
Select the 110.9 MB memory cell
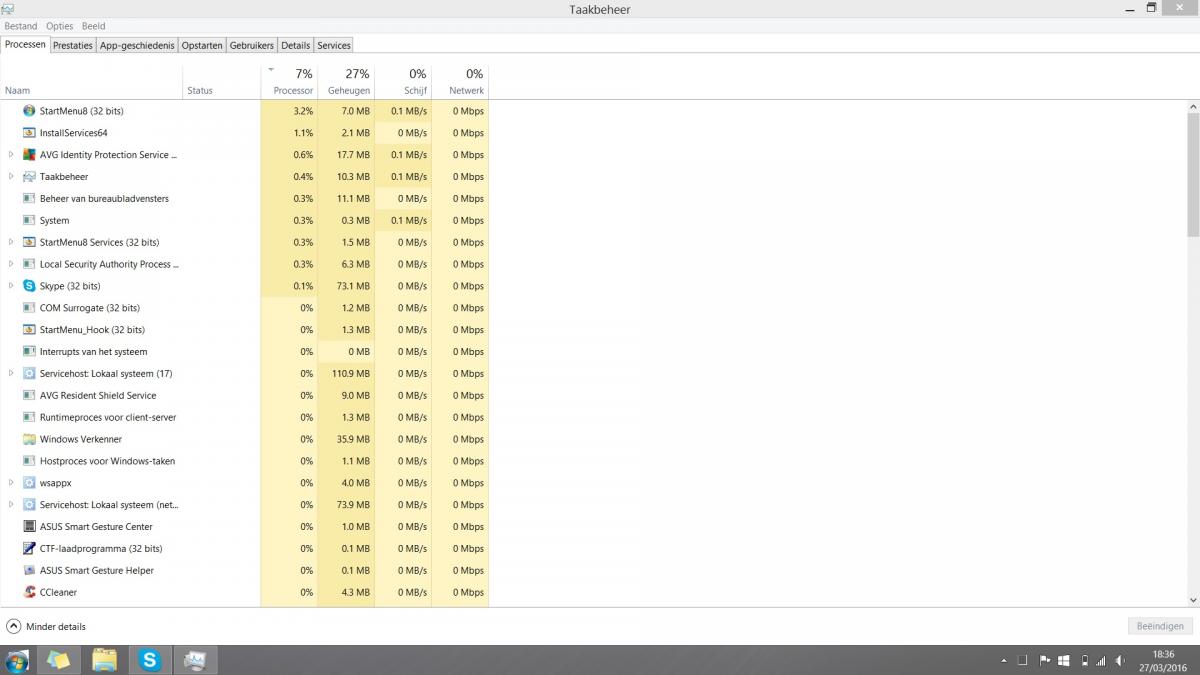pos(346,374)
